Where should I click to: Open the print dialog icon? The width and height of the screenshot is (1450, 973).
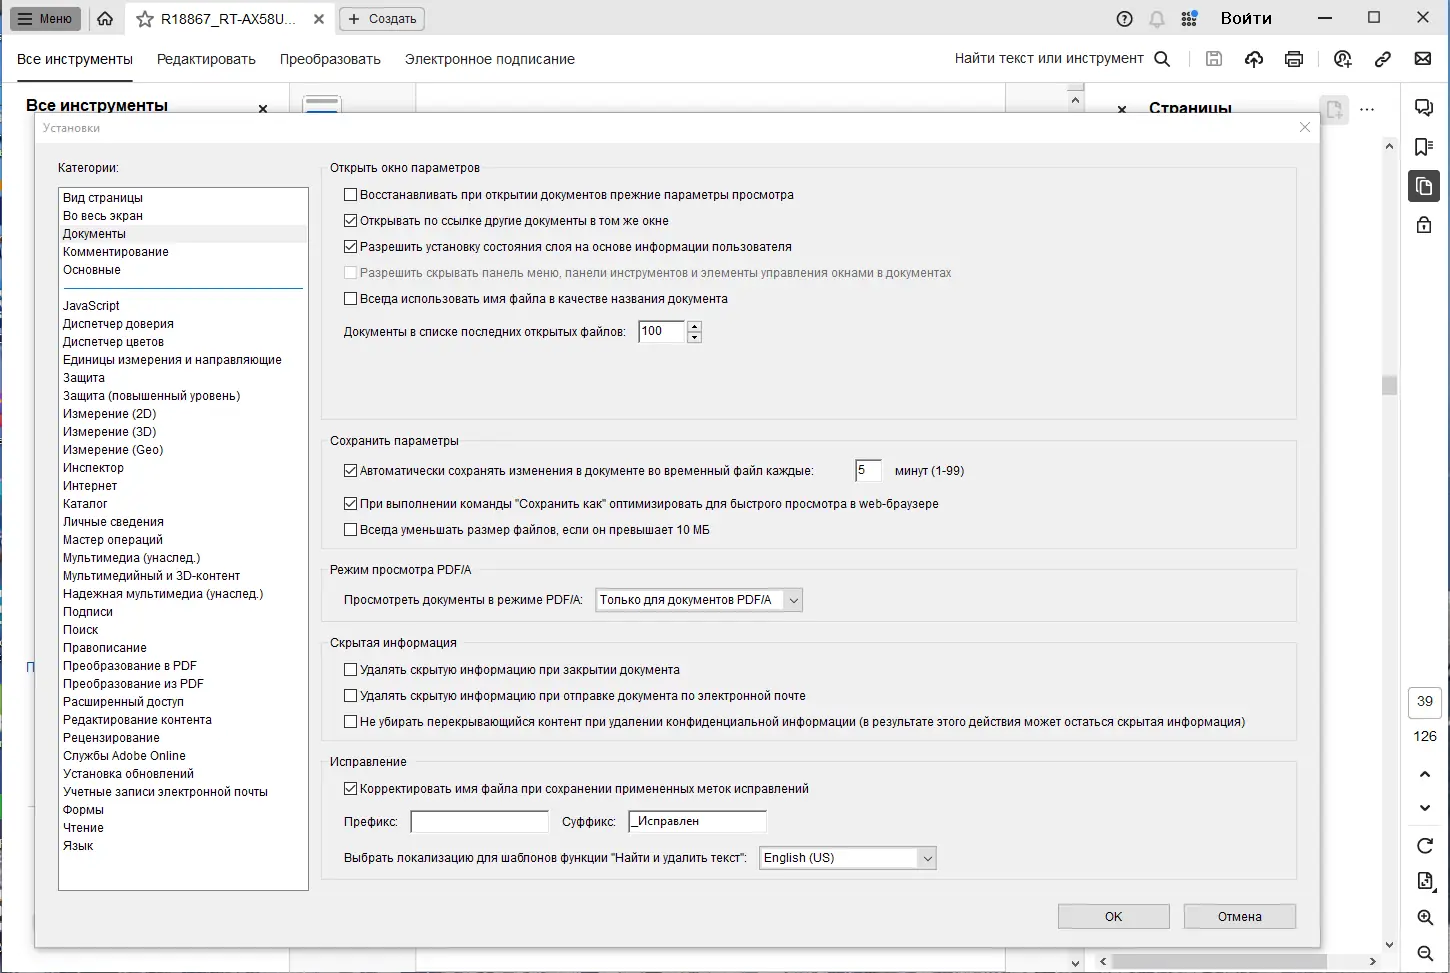(x=1294, y=59)
